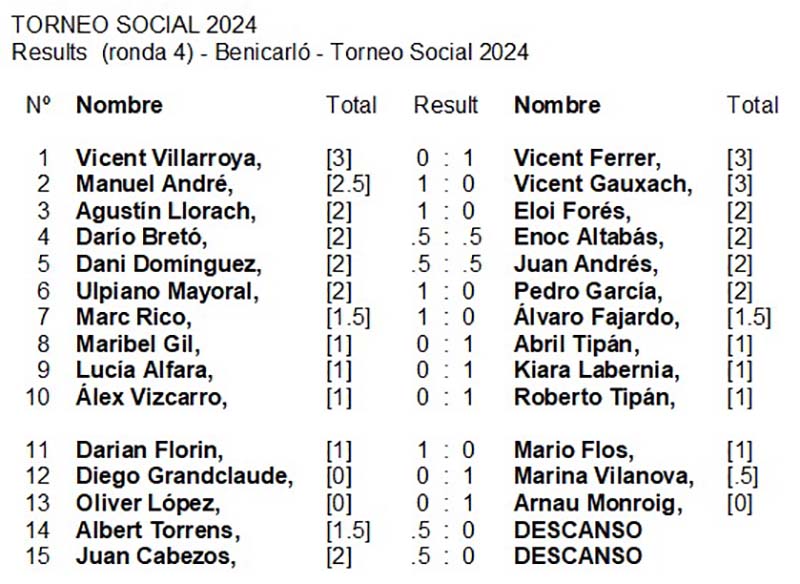Click Arnau Monroig's name

[598, 503]
